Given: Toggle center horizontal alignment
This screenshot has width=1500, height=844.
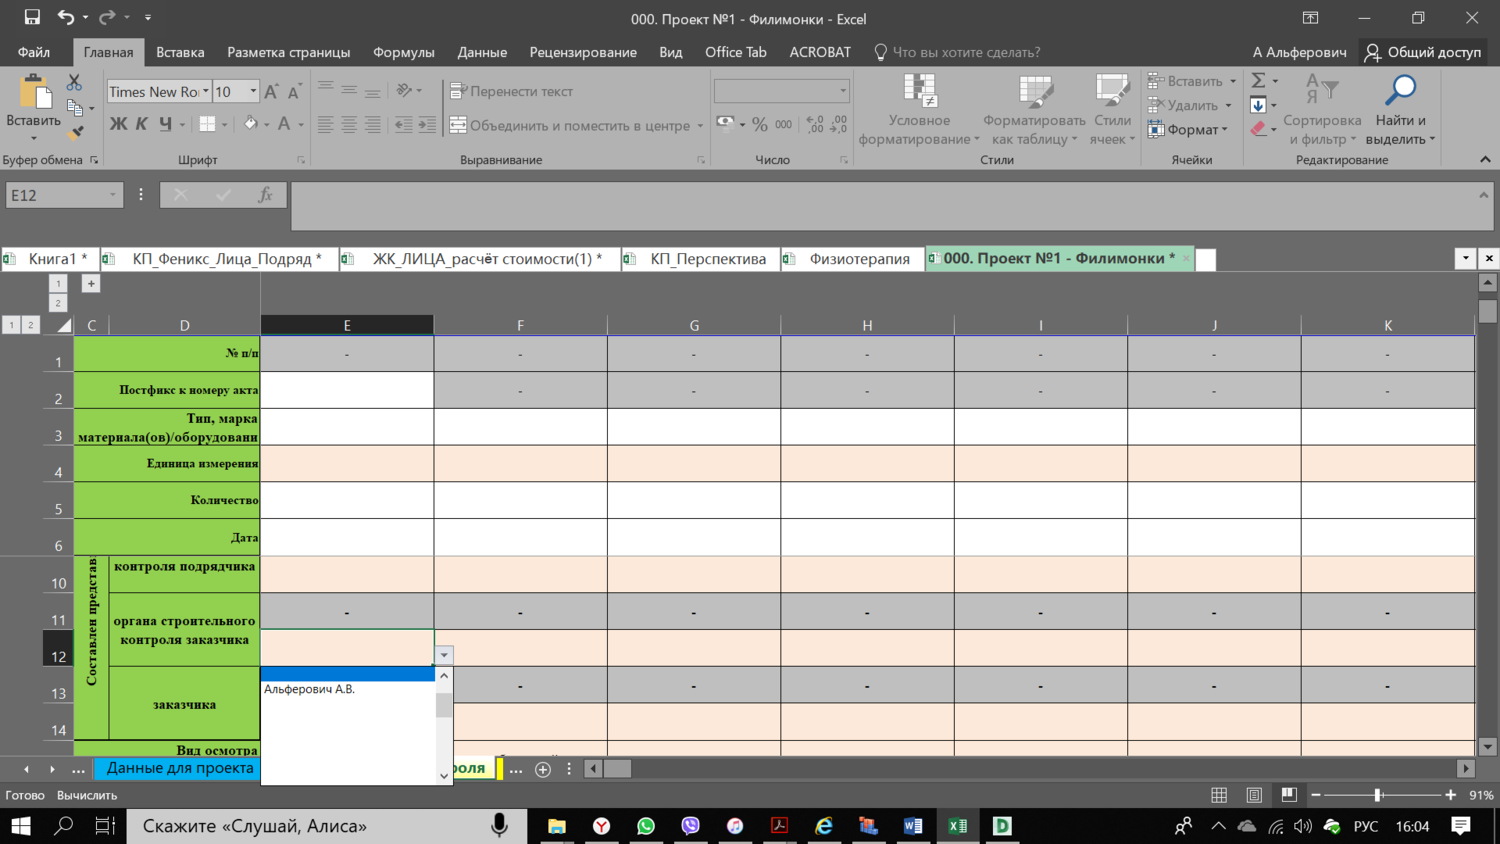Looking at the screenshot, I should click(x=349, y=125).
